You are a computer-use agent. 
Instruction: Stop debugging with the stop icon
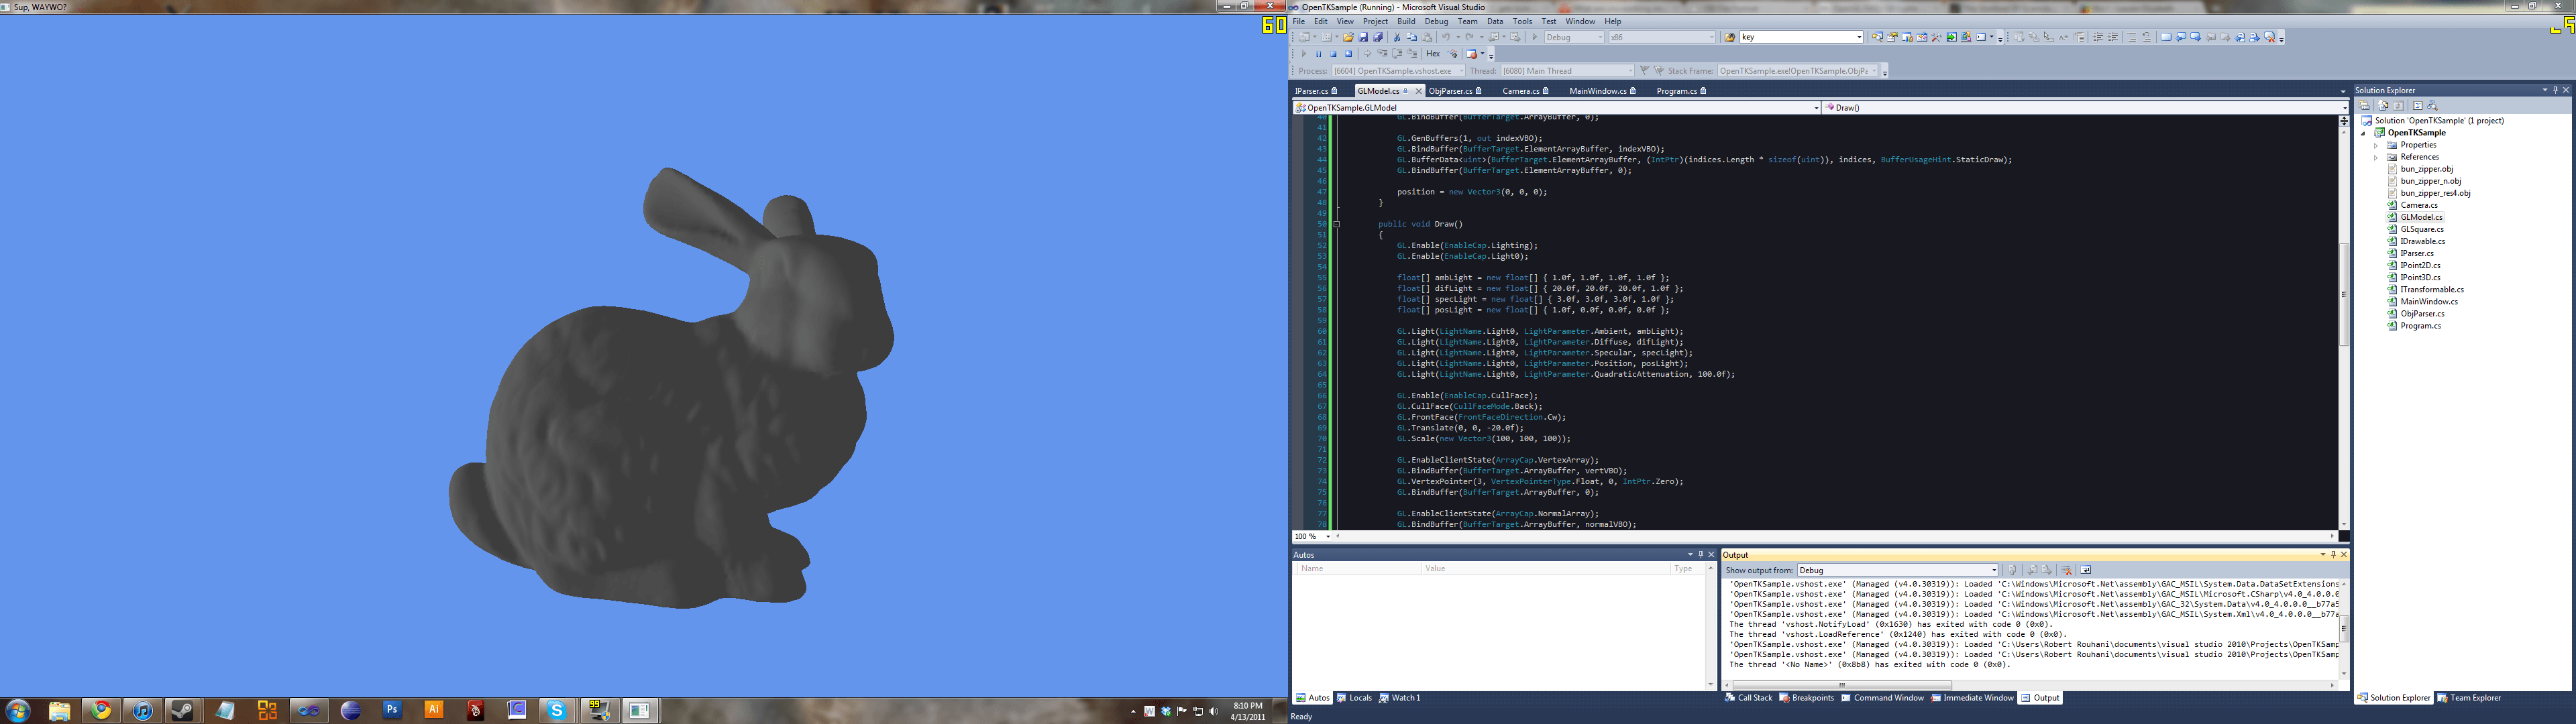(x=1334, y=54)
